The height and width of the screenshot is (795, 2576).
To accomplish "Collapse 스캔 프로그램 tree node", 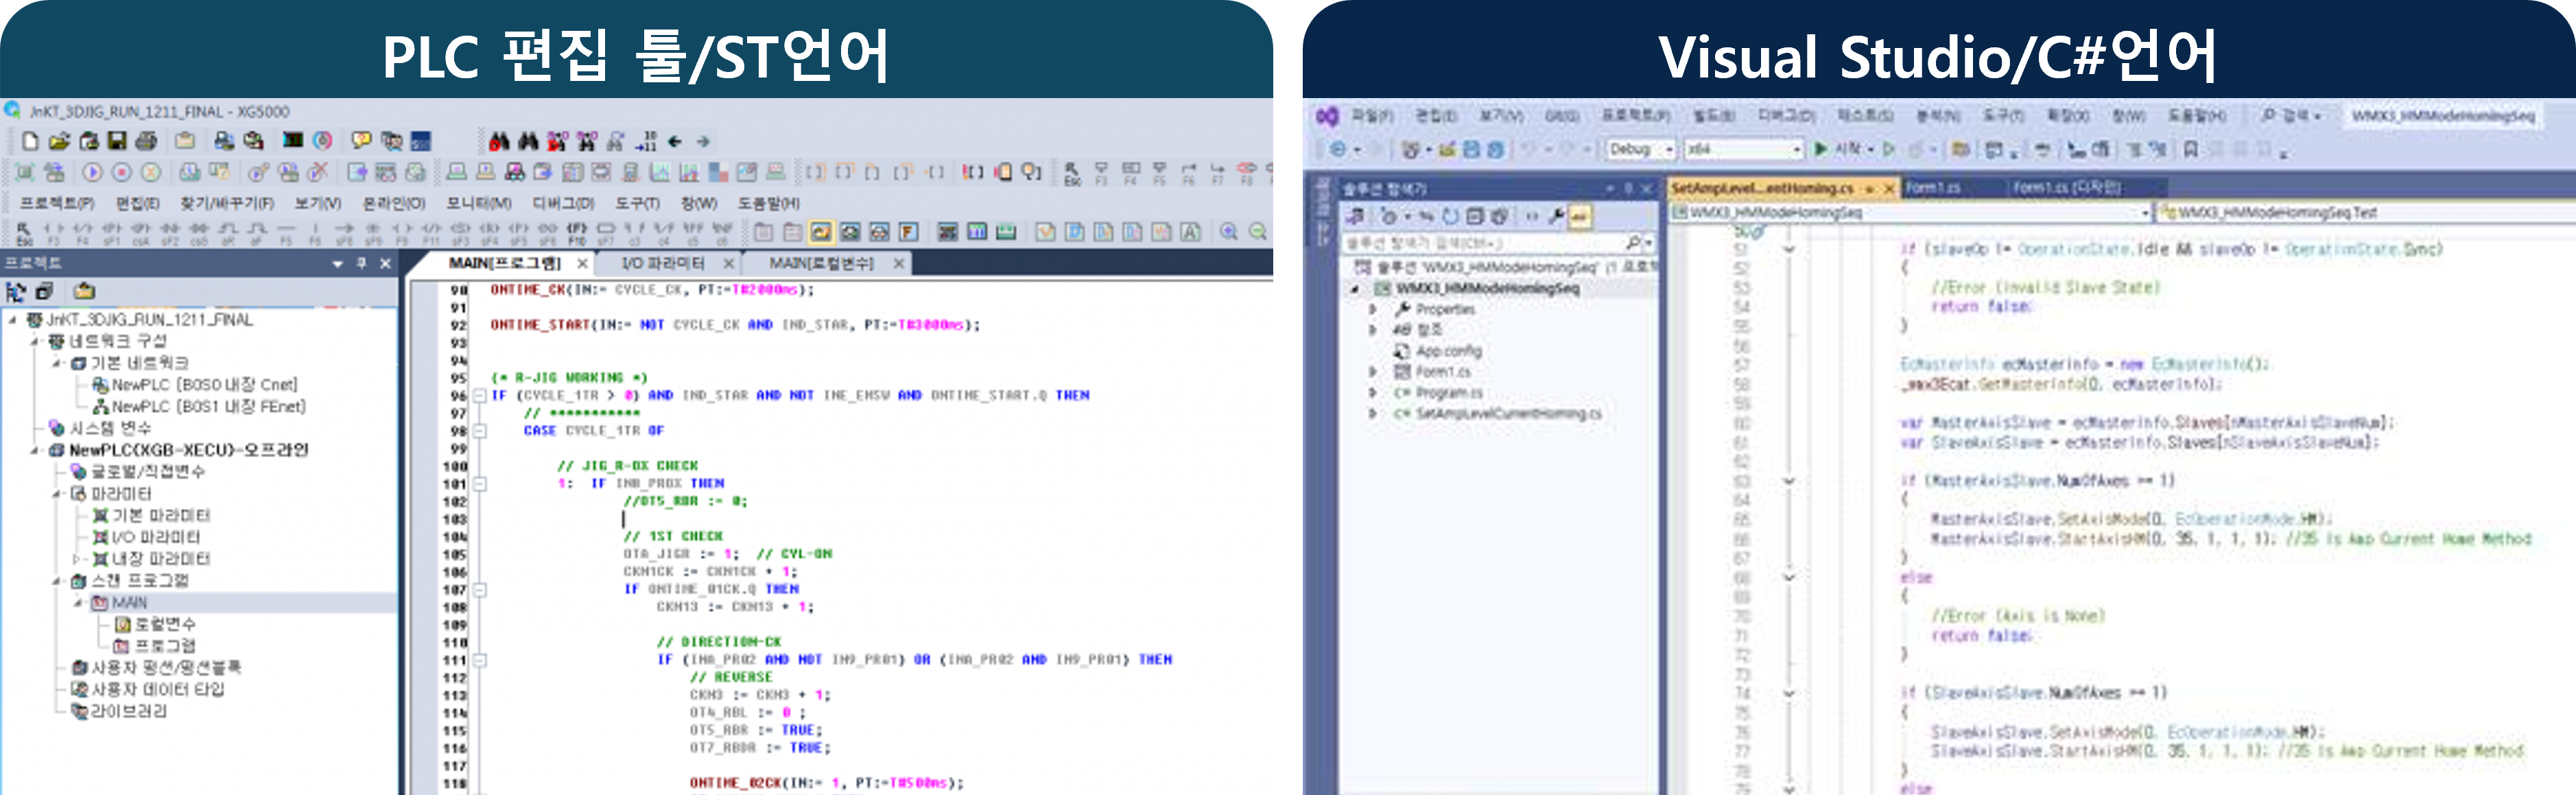I will point(57,580).
